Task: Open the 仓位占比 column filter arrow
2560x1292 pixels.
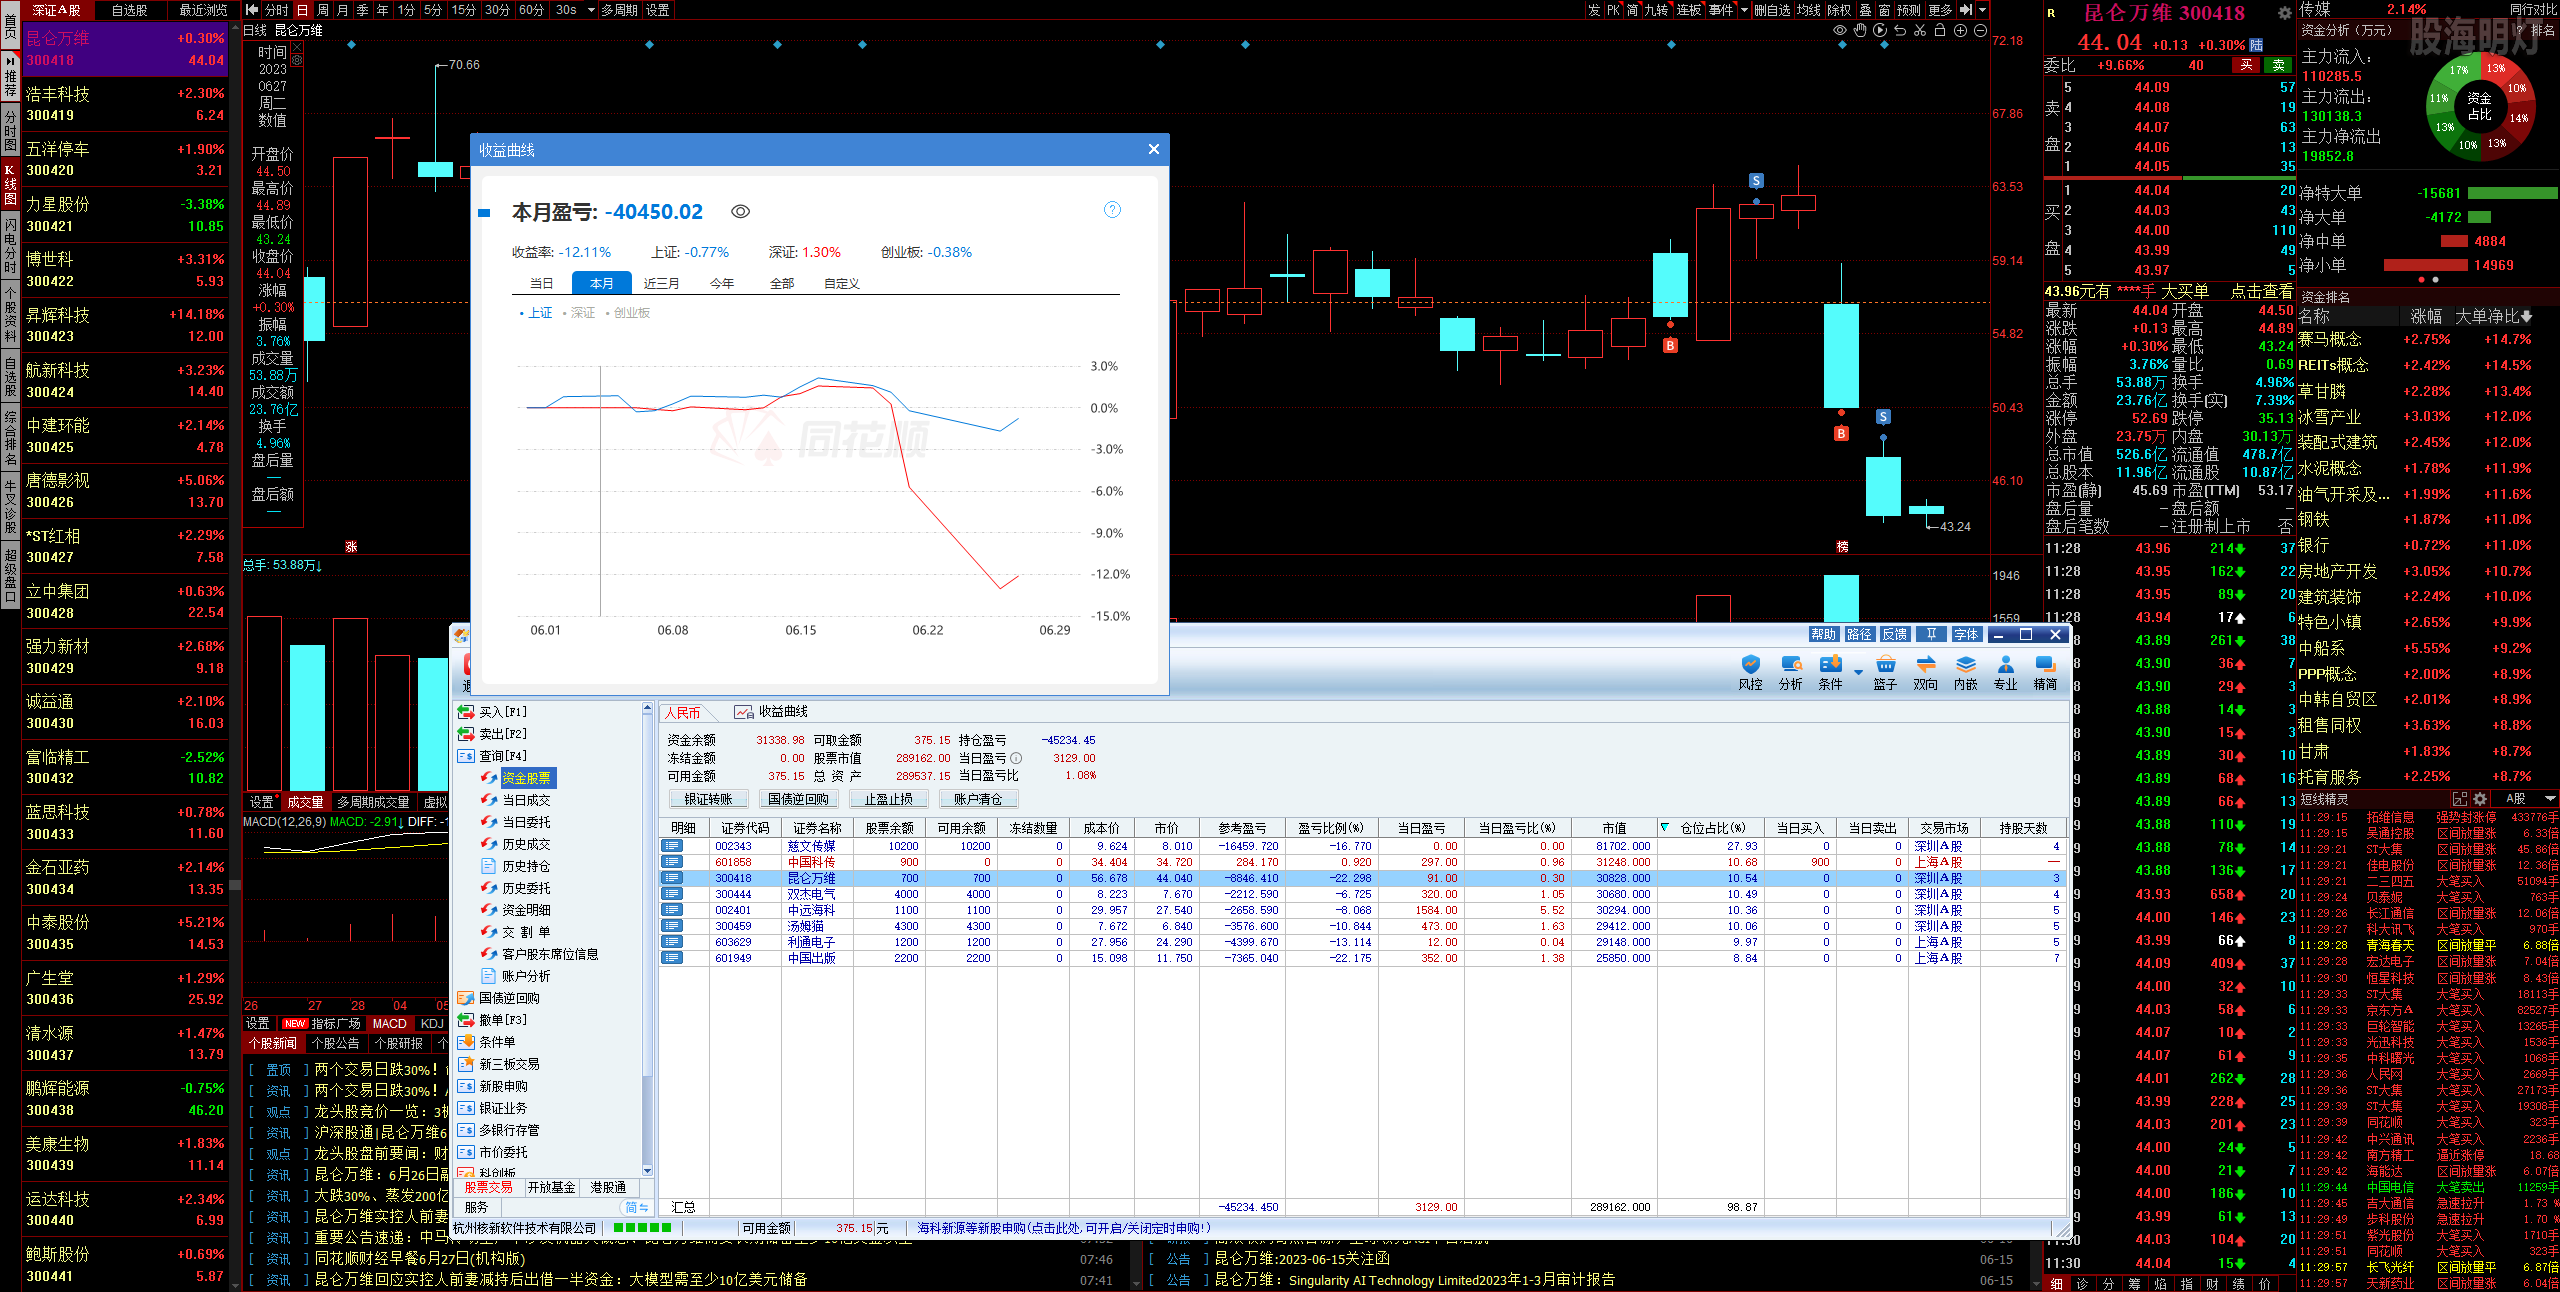Action: 1665,828
